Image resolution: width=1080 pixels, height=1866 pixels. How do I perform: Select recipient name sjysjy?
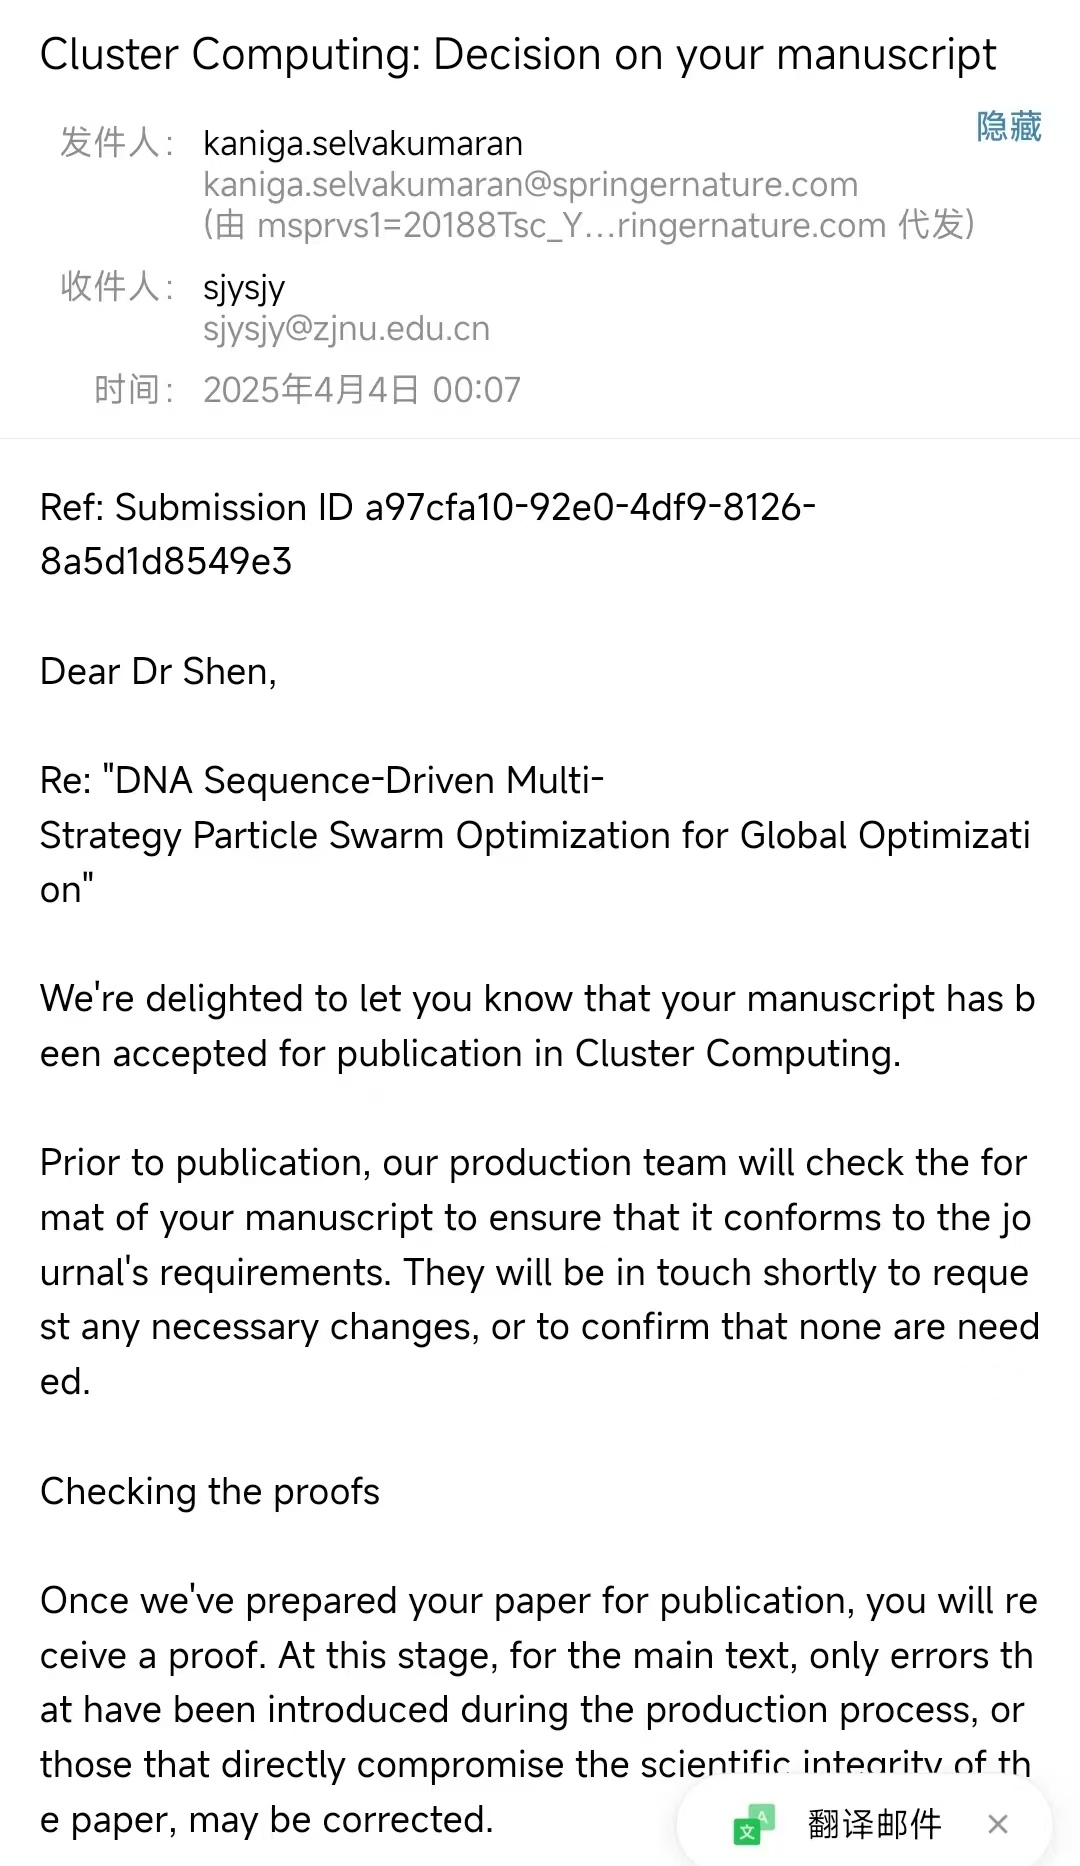pyautogui.click(x=244, y=288)
